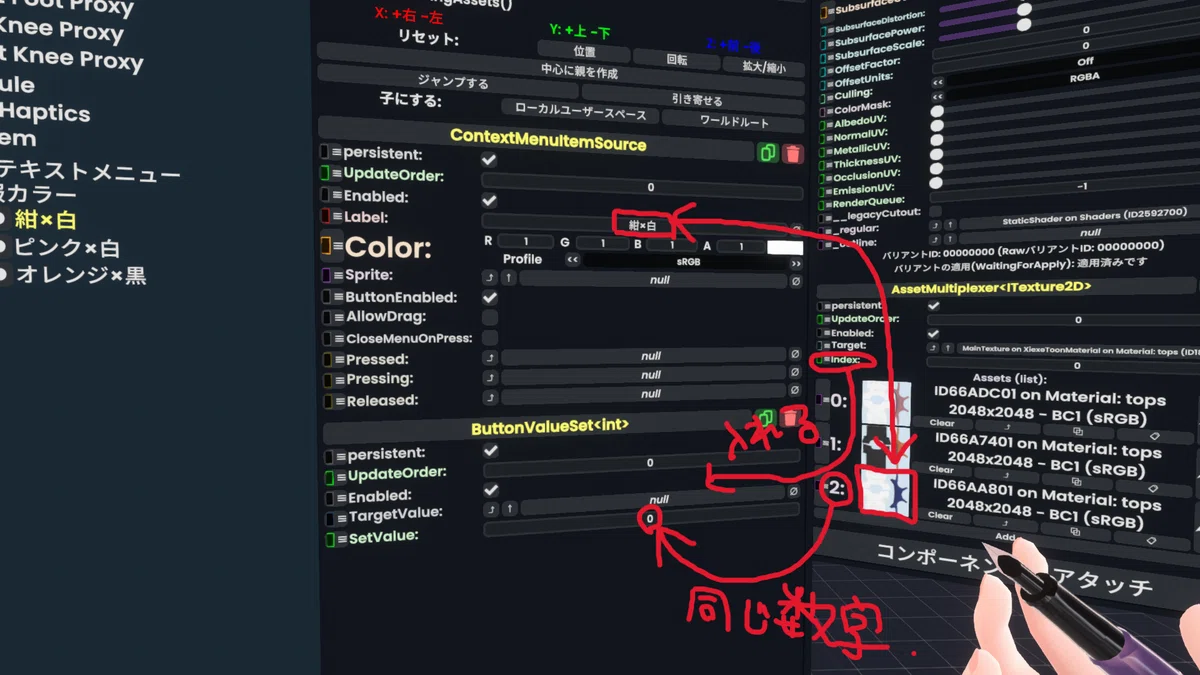Viewport: 1200px width, 675px height.
Task: Click Released row reference arrow icon
Action: click(x=490, y=397)
